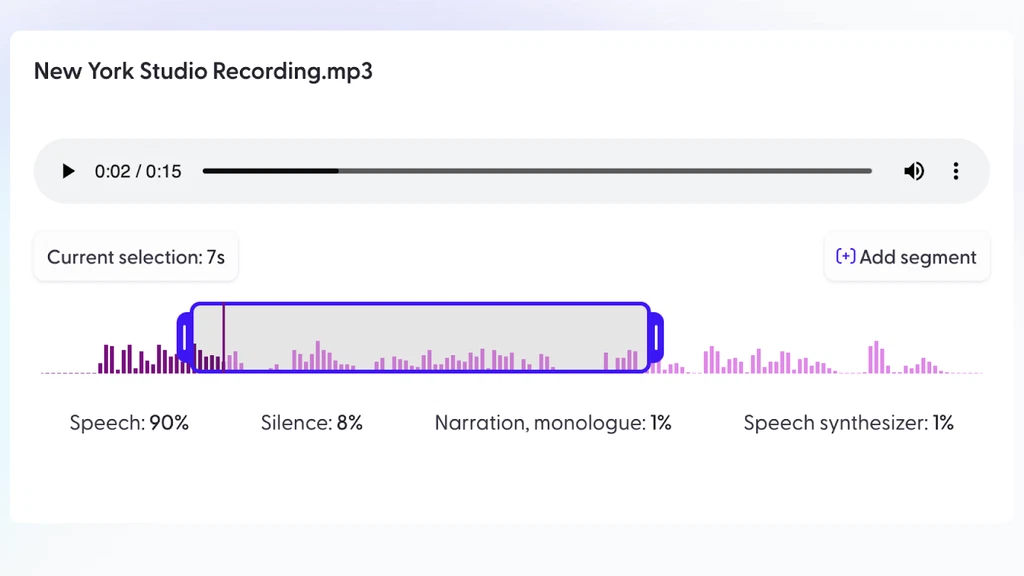Click the dark playhead line inside the selection

pyautogui.click(x=223, y=335)
